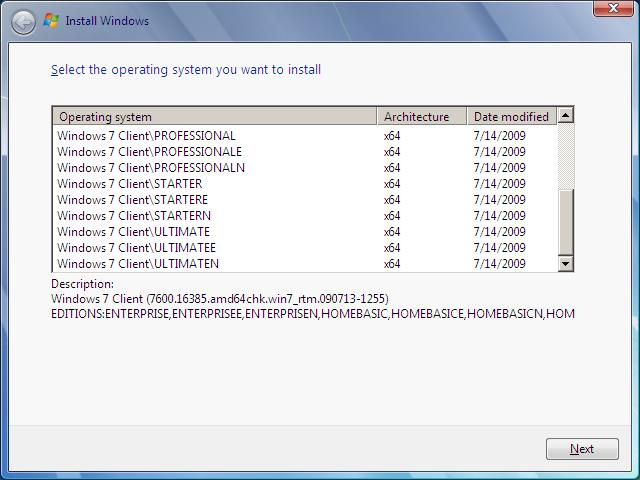Click the 'Select the operating system' heading
640x480 pixels.
[186, 69]
